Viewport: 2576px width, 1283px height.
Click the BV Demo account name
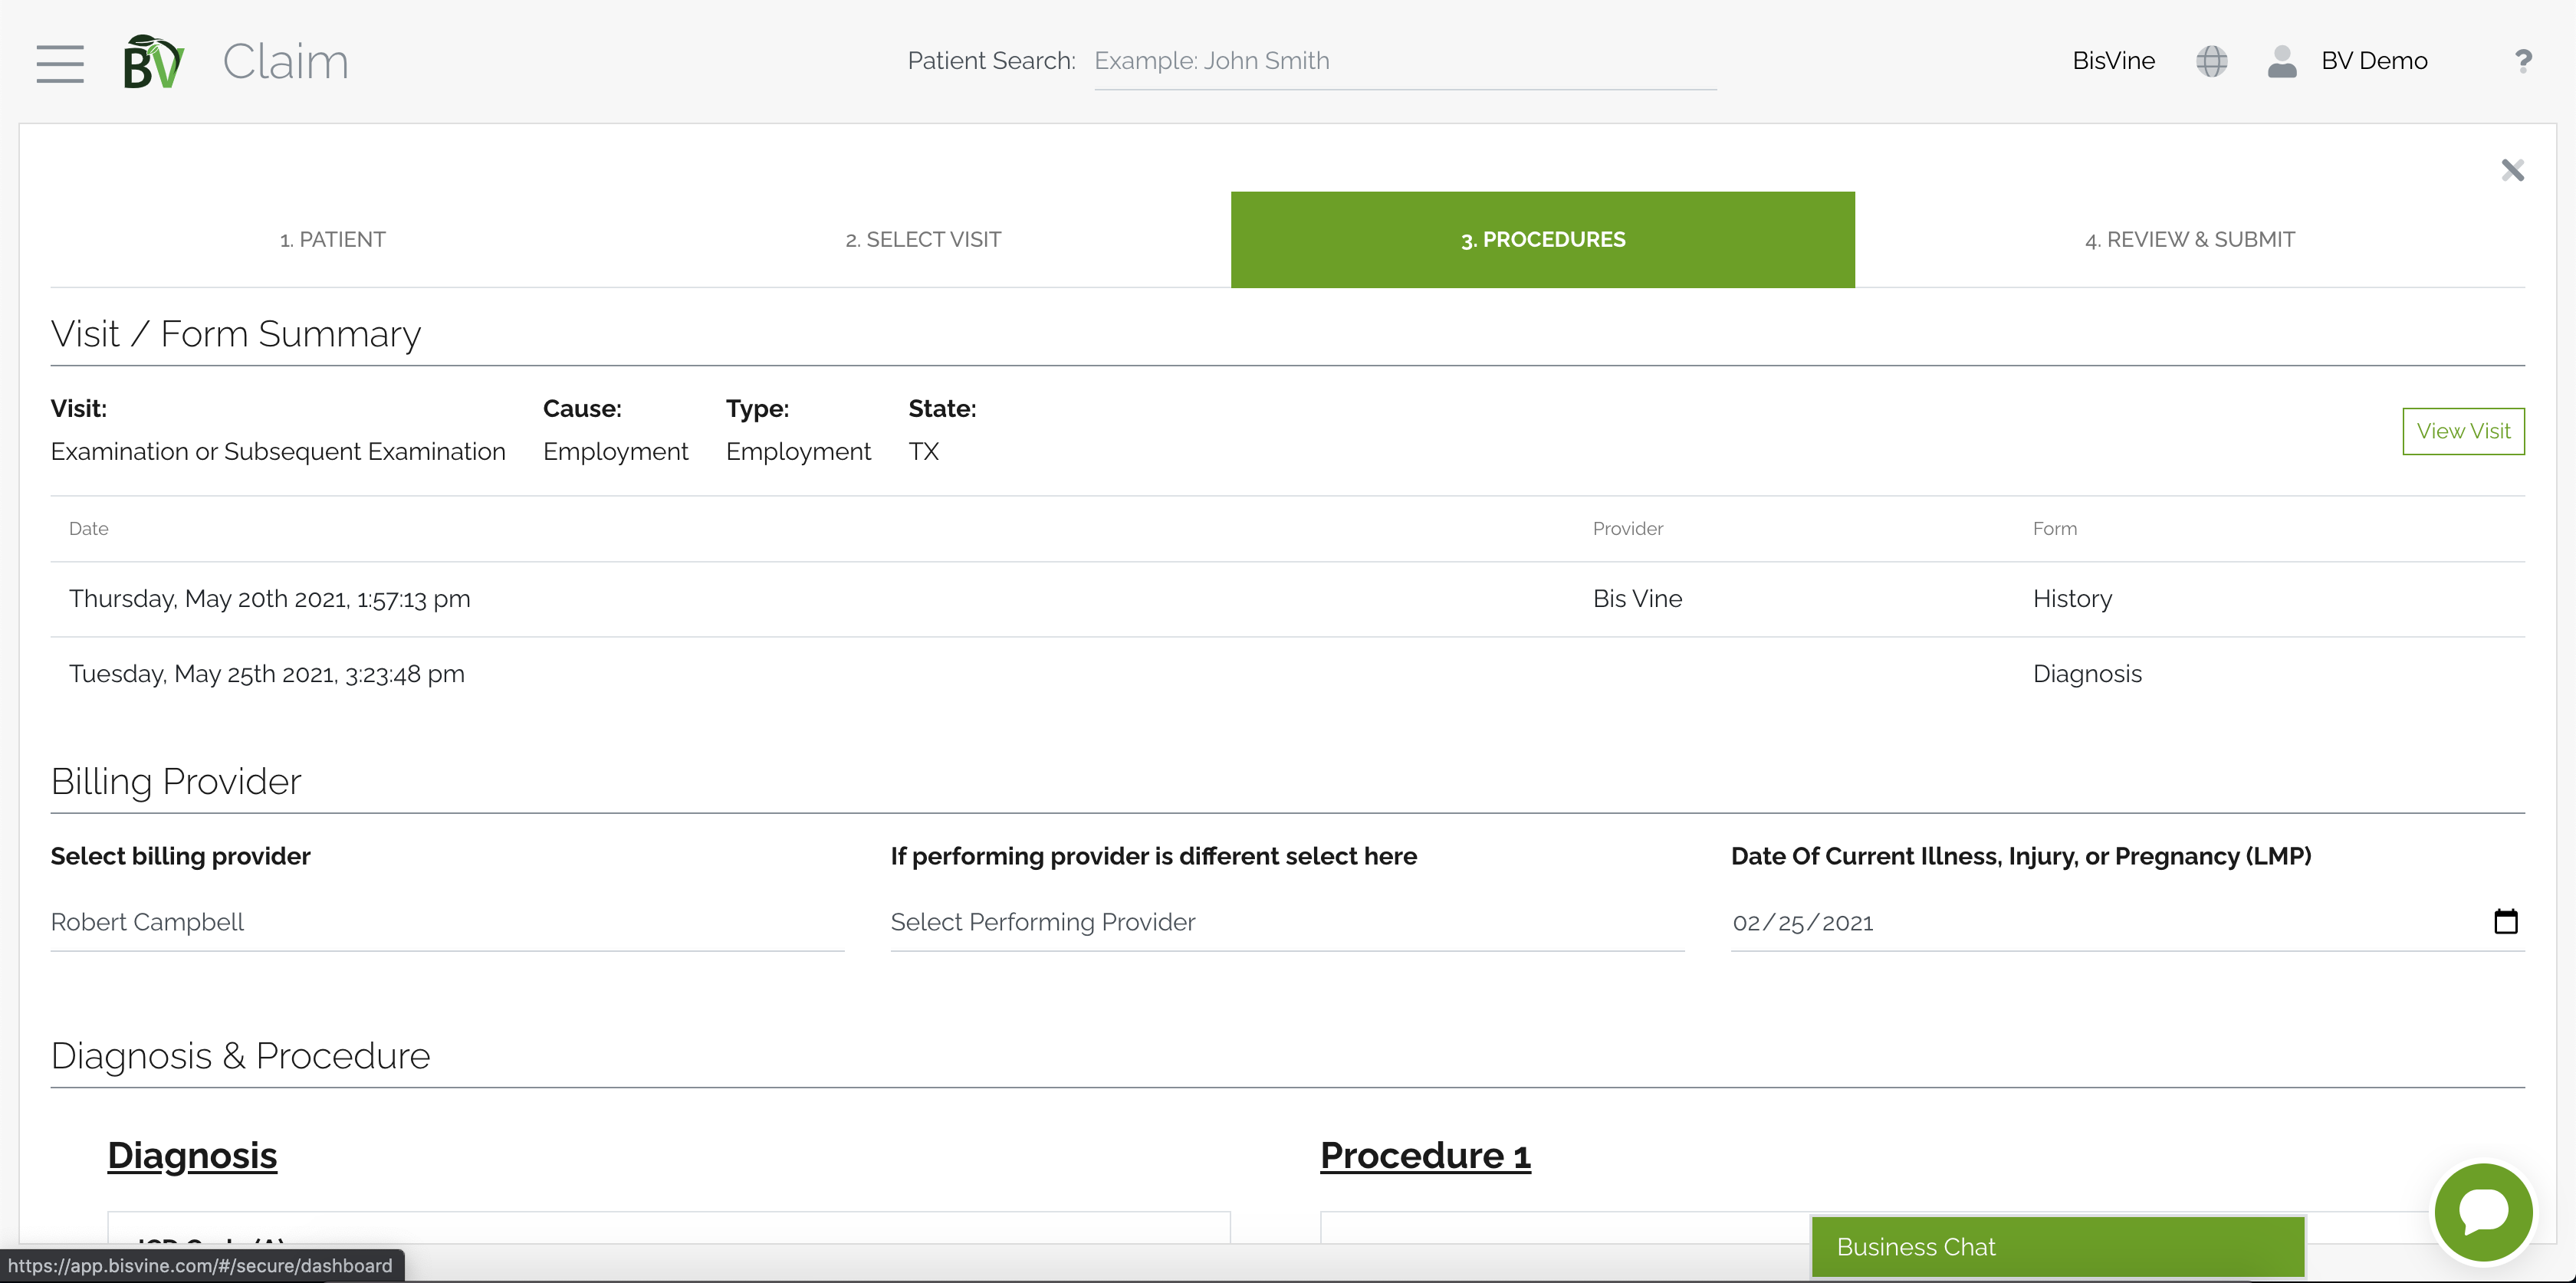(2373, 61)
